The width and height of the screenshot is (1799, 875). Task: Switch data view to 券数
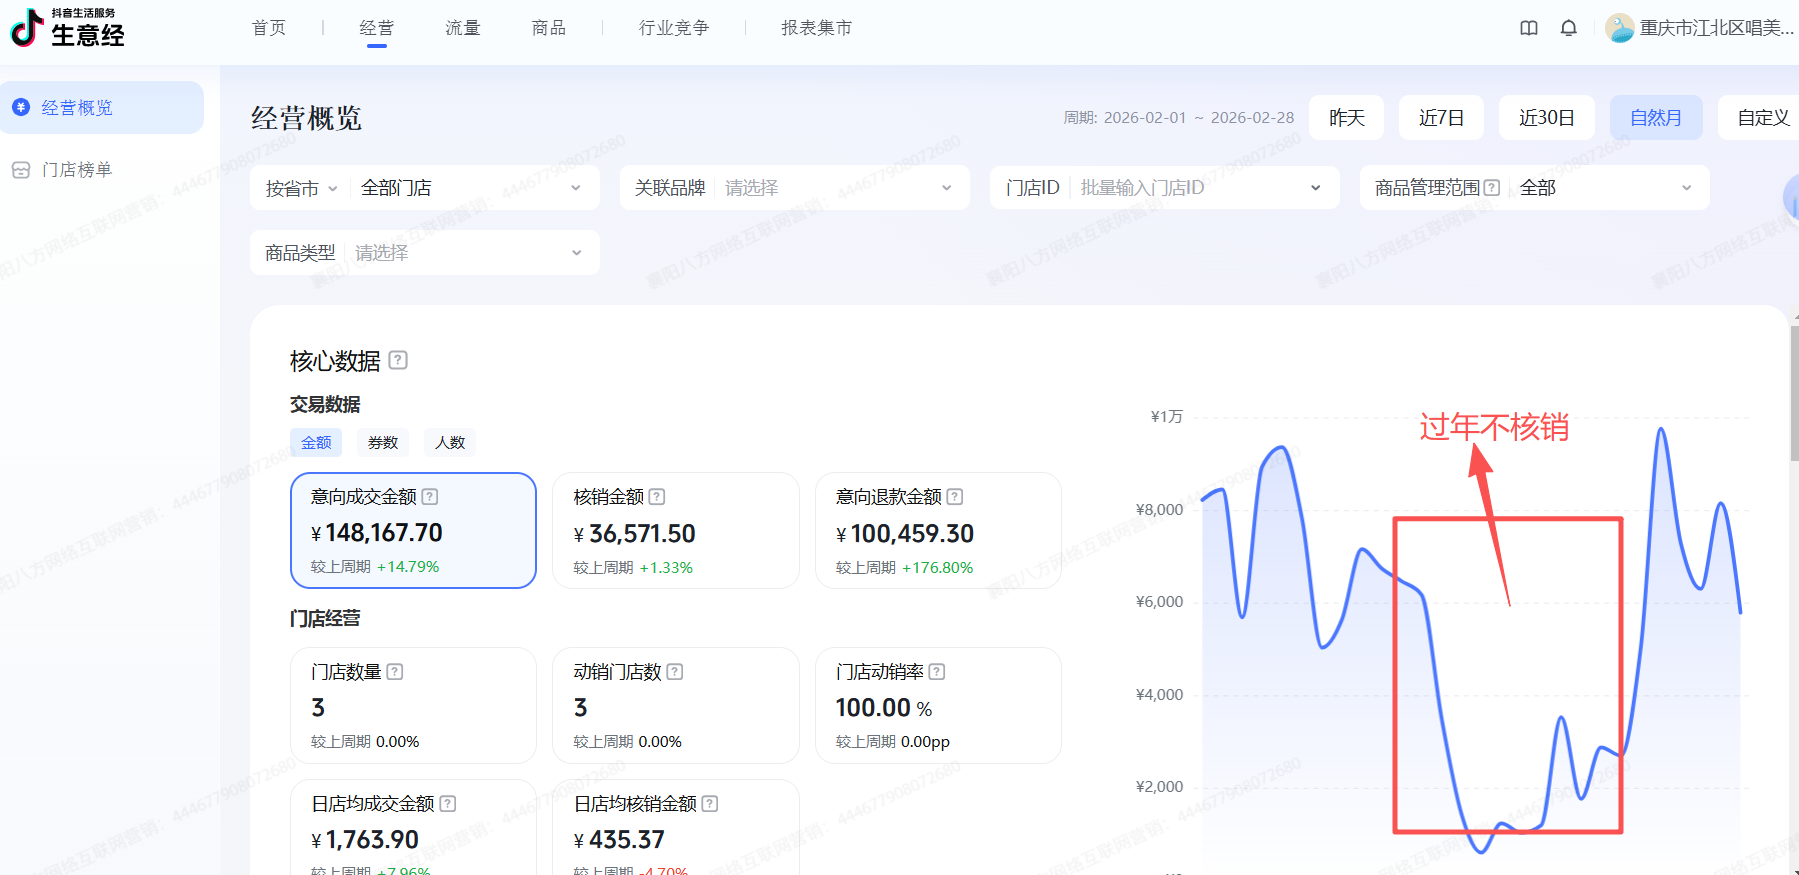[383, 443]
